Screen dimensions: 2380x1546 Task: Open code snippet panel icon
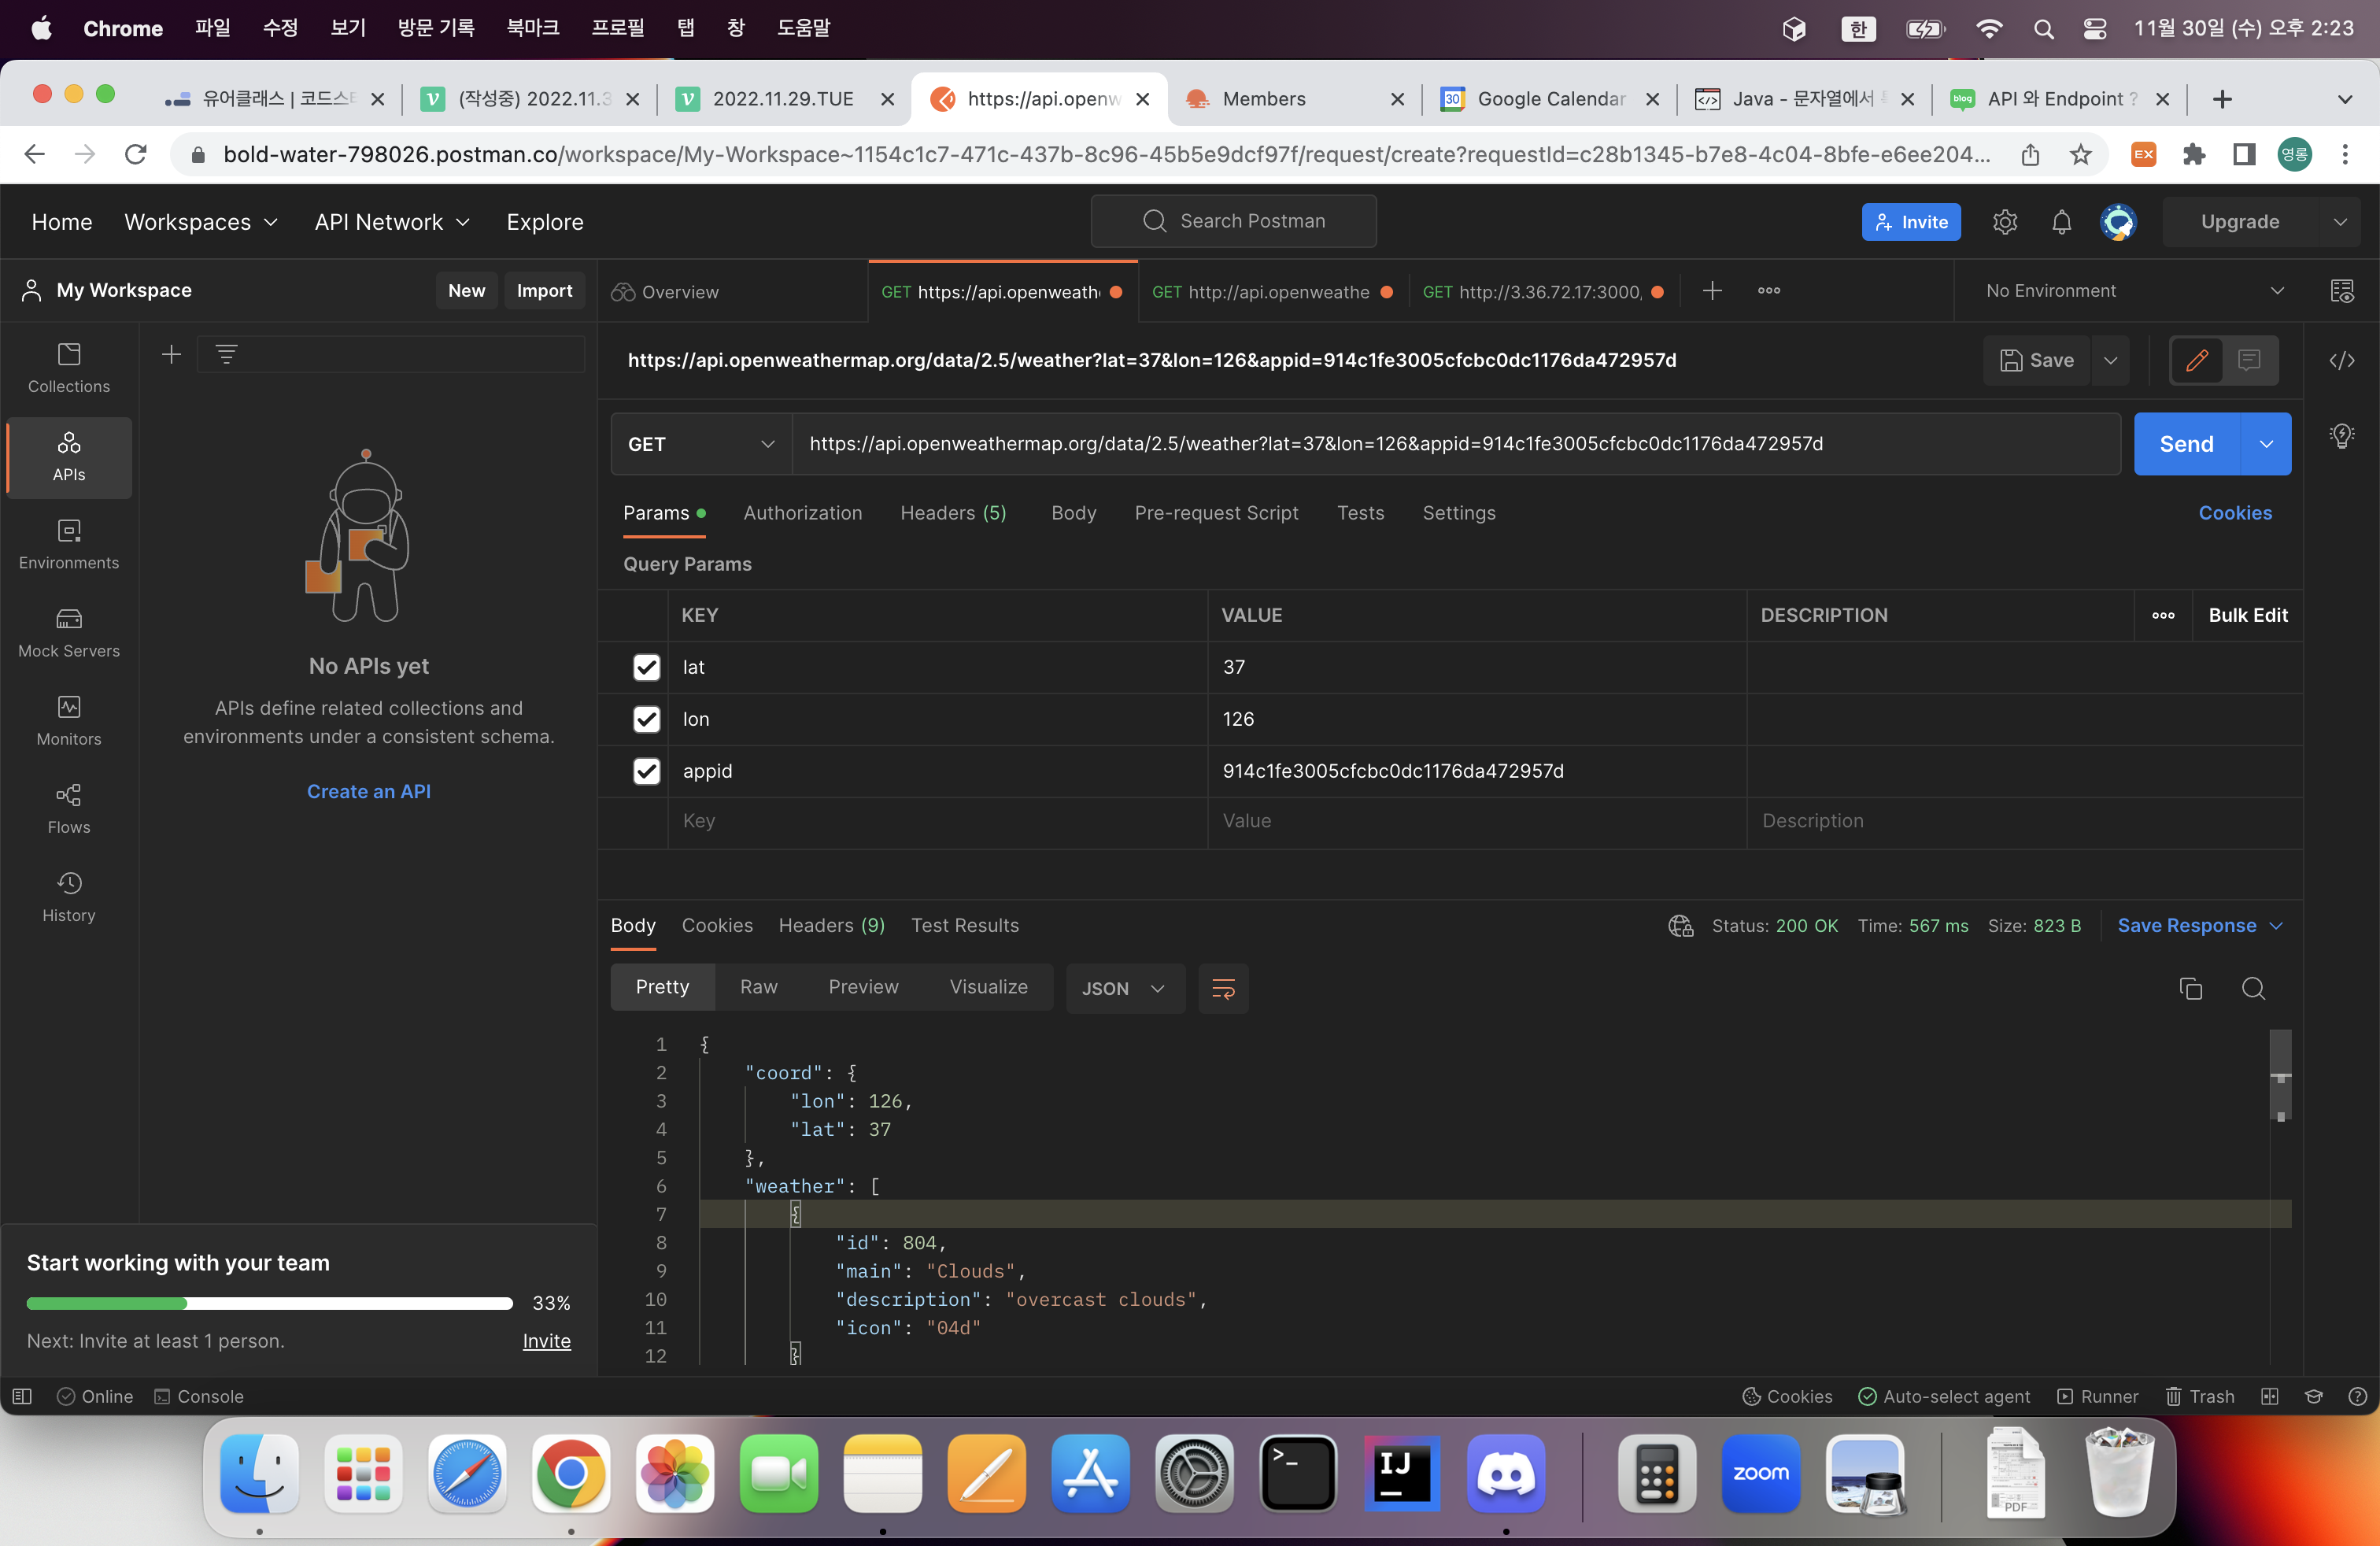click(2342, 361)
